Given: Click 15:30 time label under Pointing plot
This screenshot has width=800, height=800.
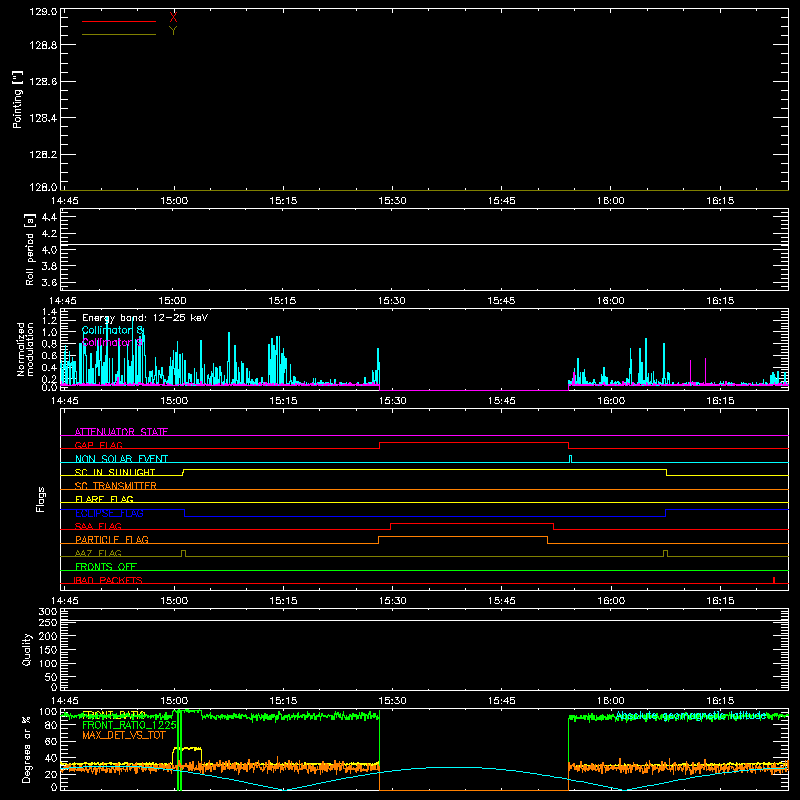Looking at the screenshot, I should pos(392,201).
